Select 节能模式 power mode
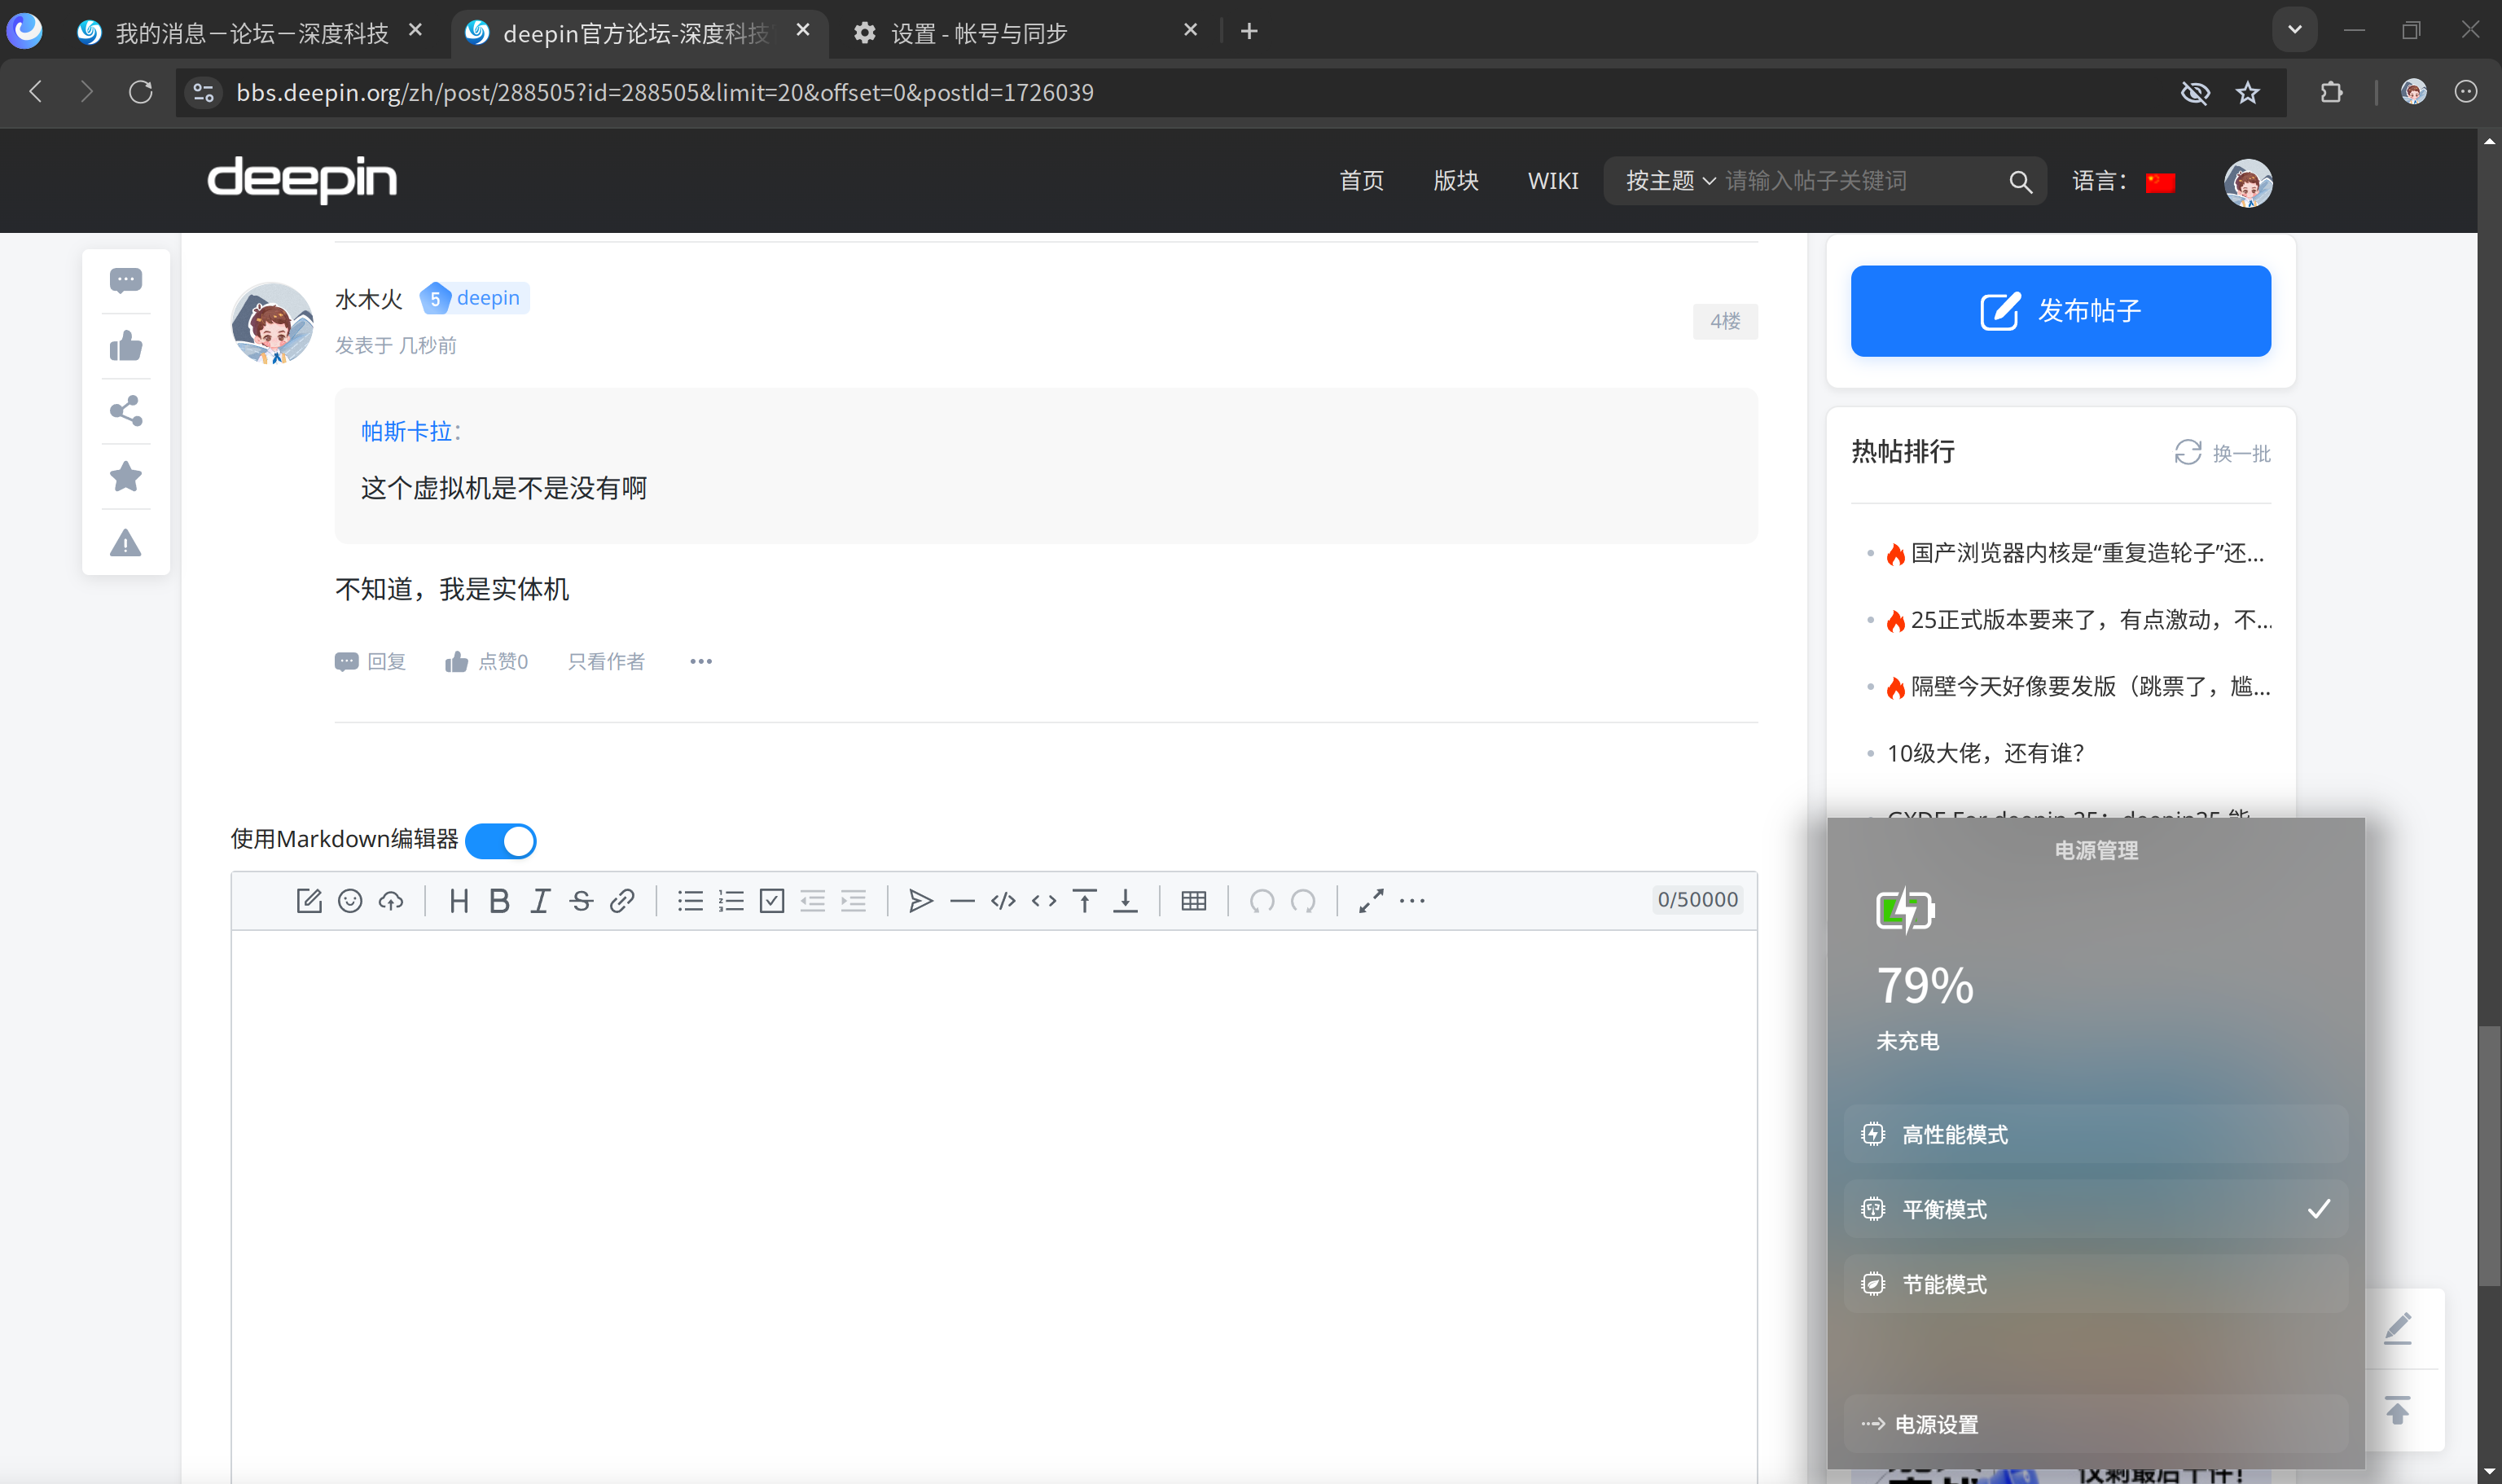The width and height of the screenshot is (2502, 1484). (x=2096, y=1284)
